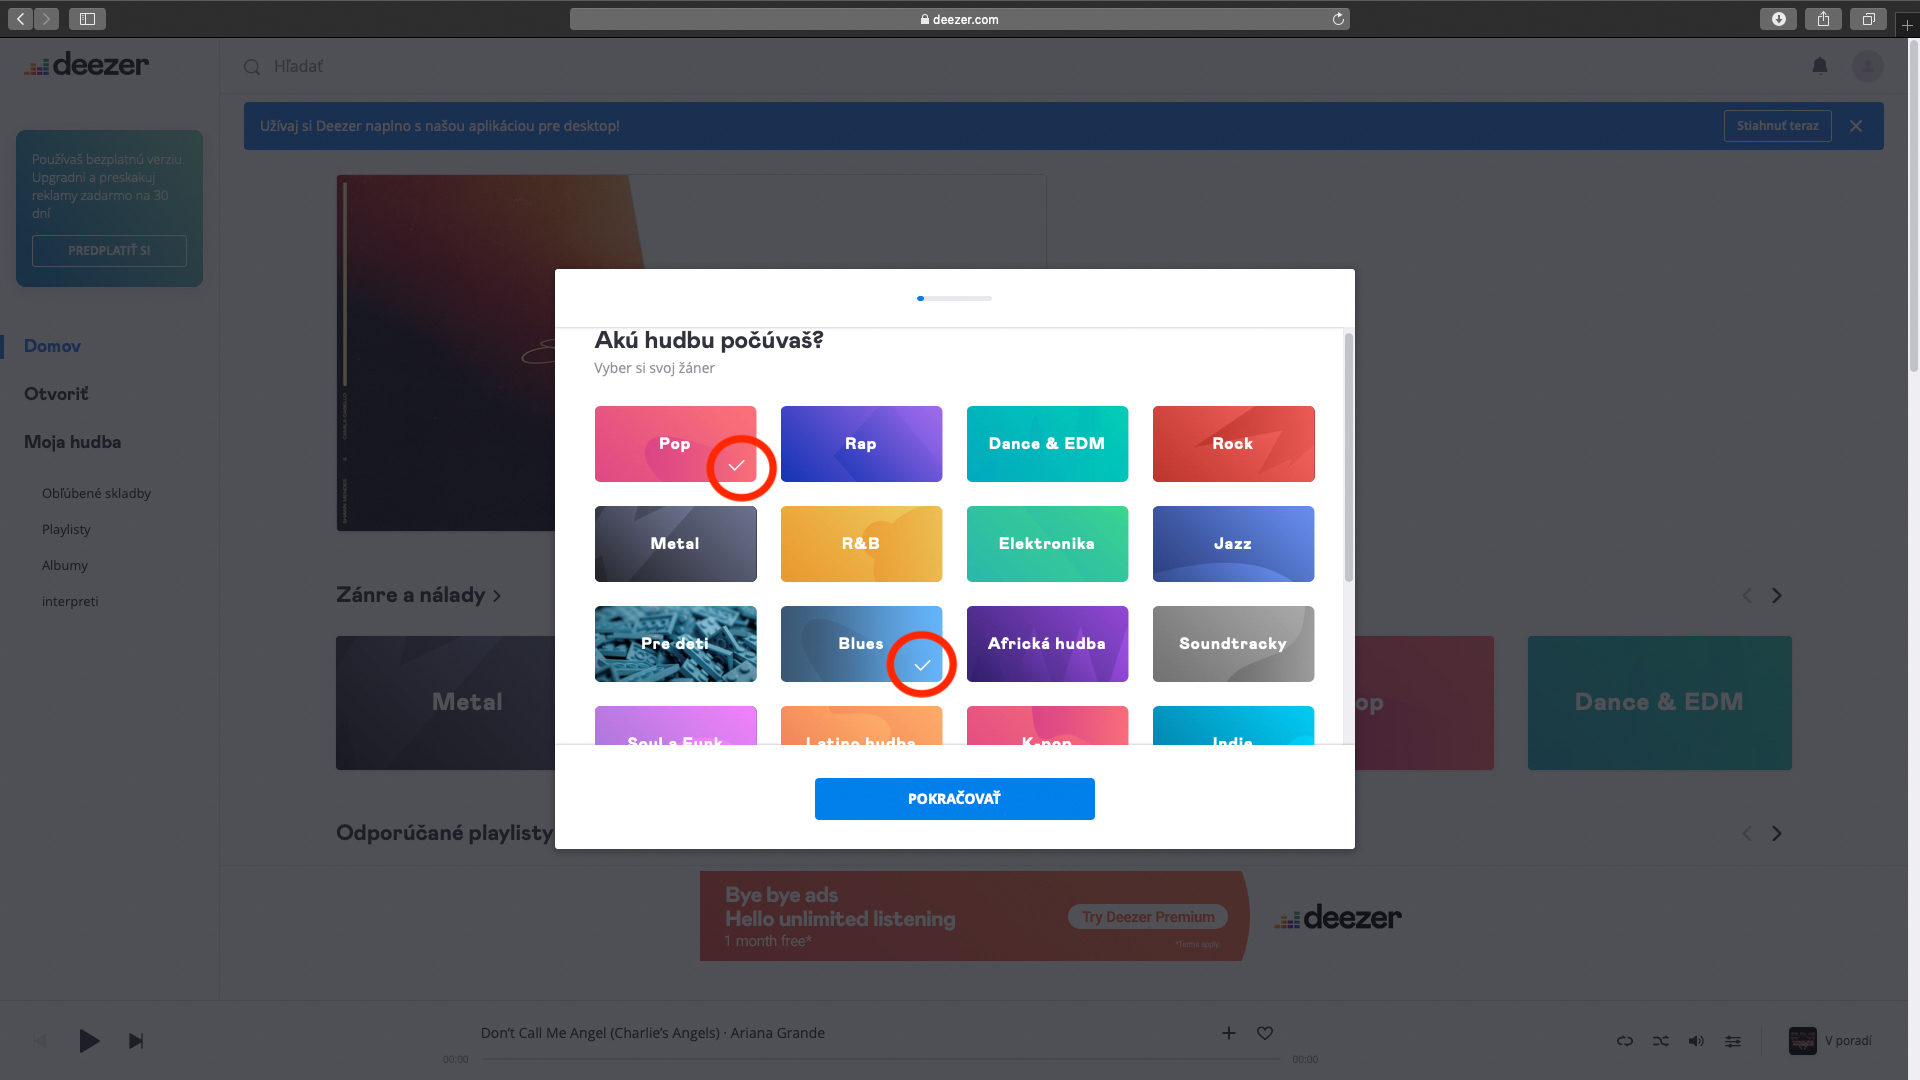Click the track progress bar
Screen dimensions: 1920x1080
(x=880, y=1059)
